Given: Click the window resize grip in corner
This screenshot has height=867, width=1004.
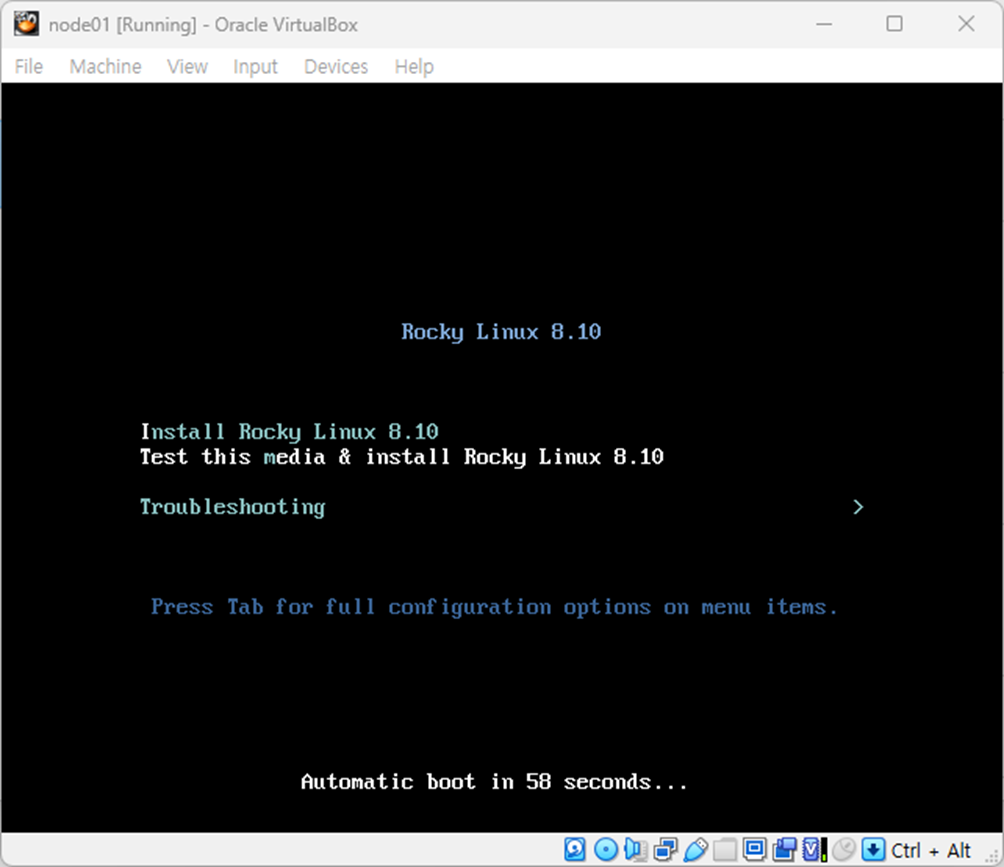Looking at the screenshot, I should click(992, 856).
